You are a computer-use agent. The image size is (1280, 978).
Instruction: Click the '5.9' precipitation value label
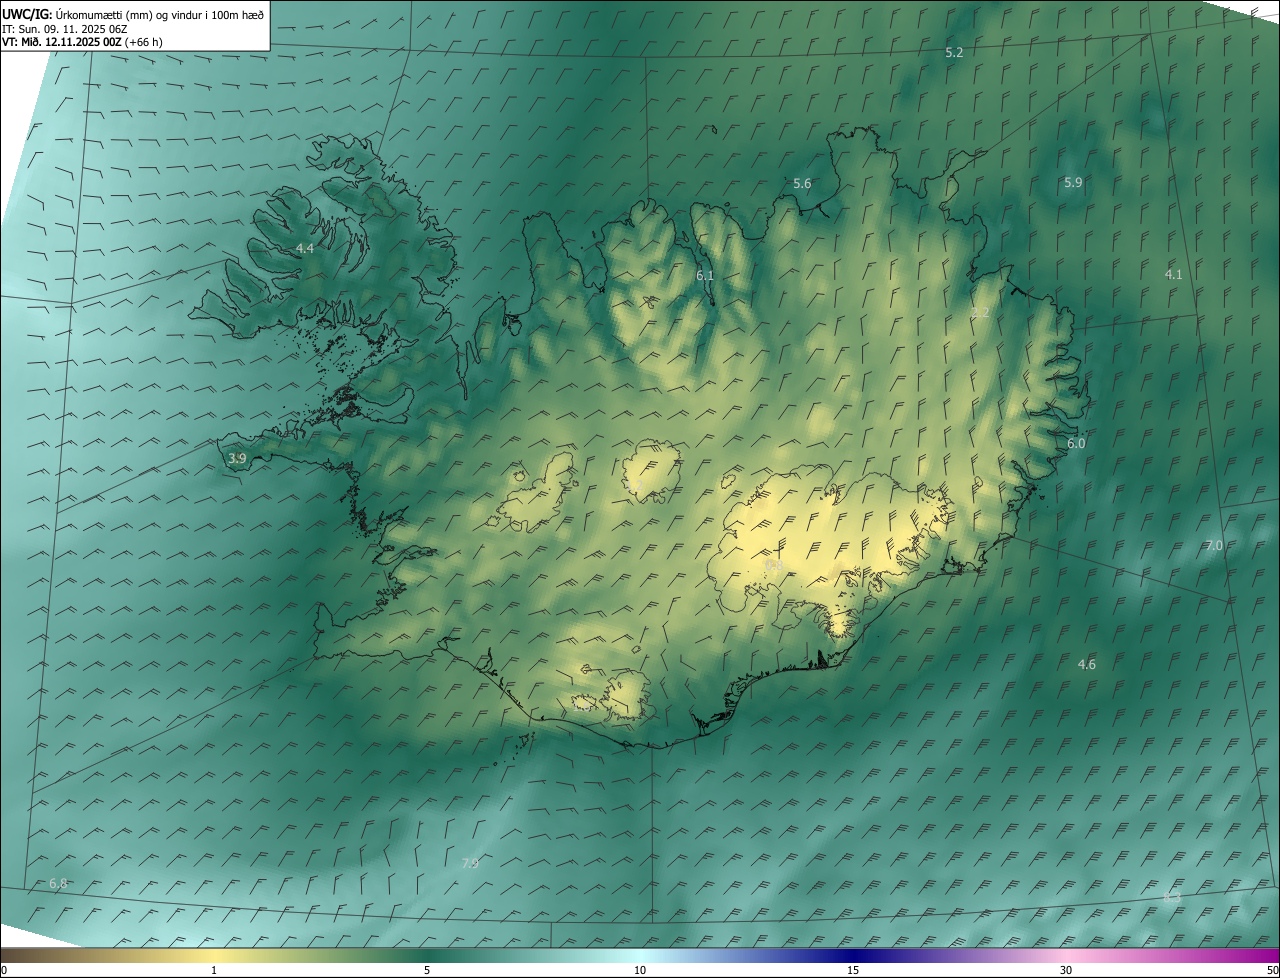(x=1073, y=183)
